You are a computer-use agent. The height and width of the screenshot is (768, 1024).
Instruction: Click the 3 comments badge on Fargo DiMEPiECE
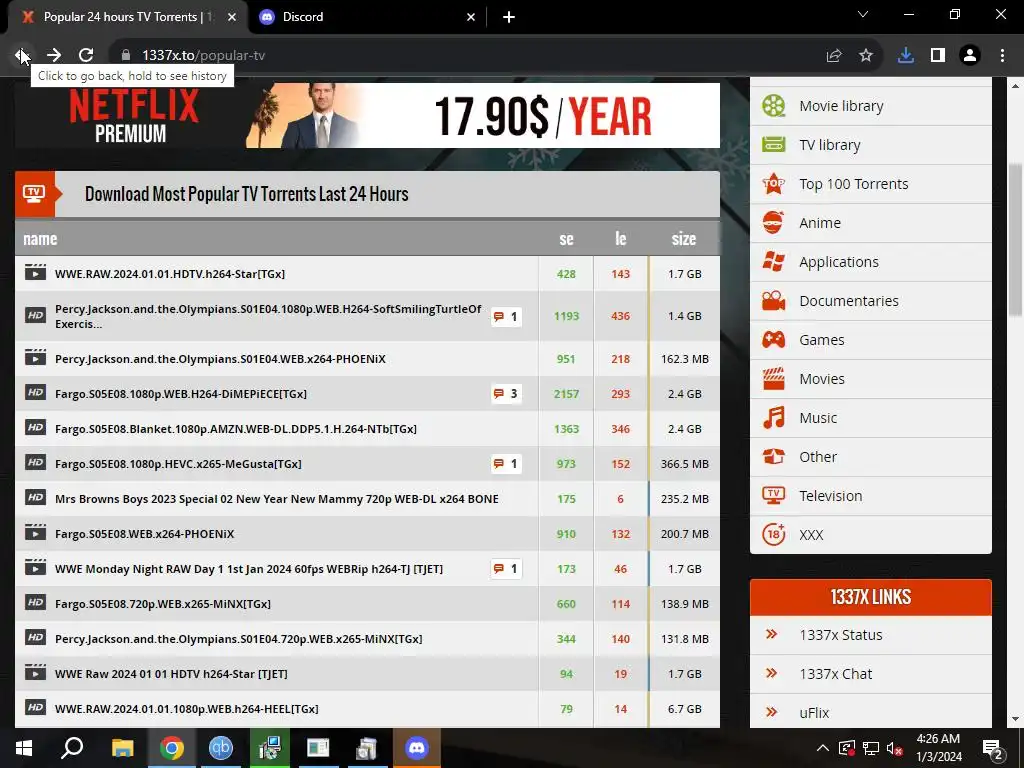click(x=506, y=394)
